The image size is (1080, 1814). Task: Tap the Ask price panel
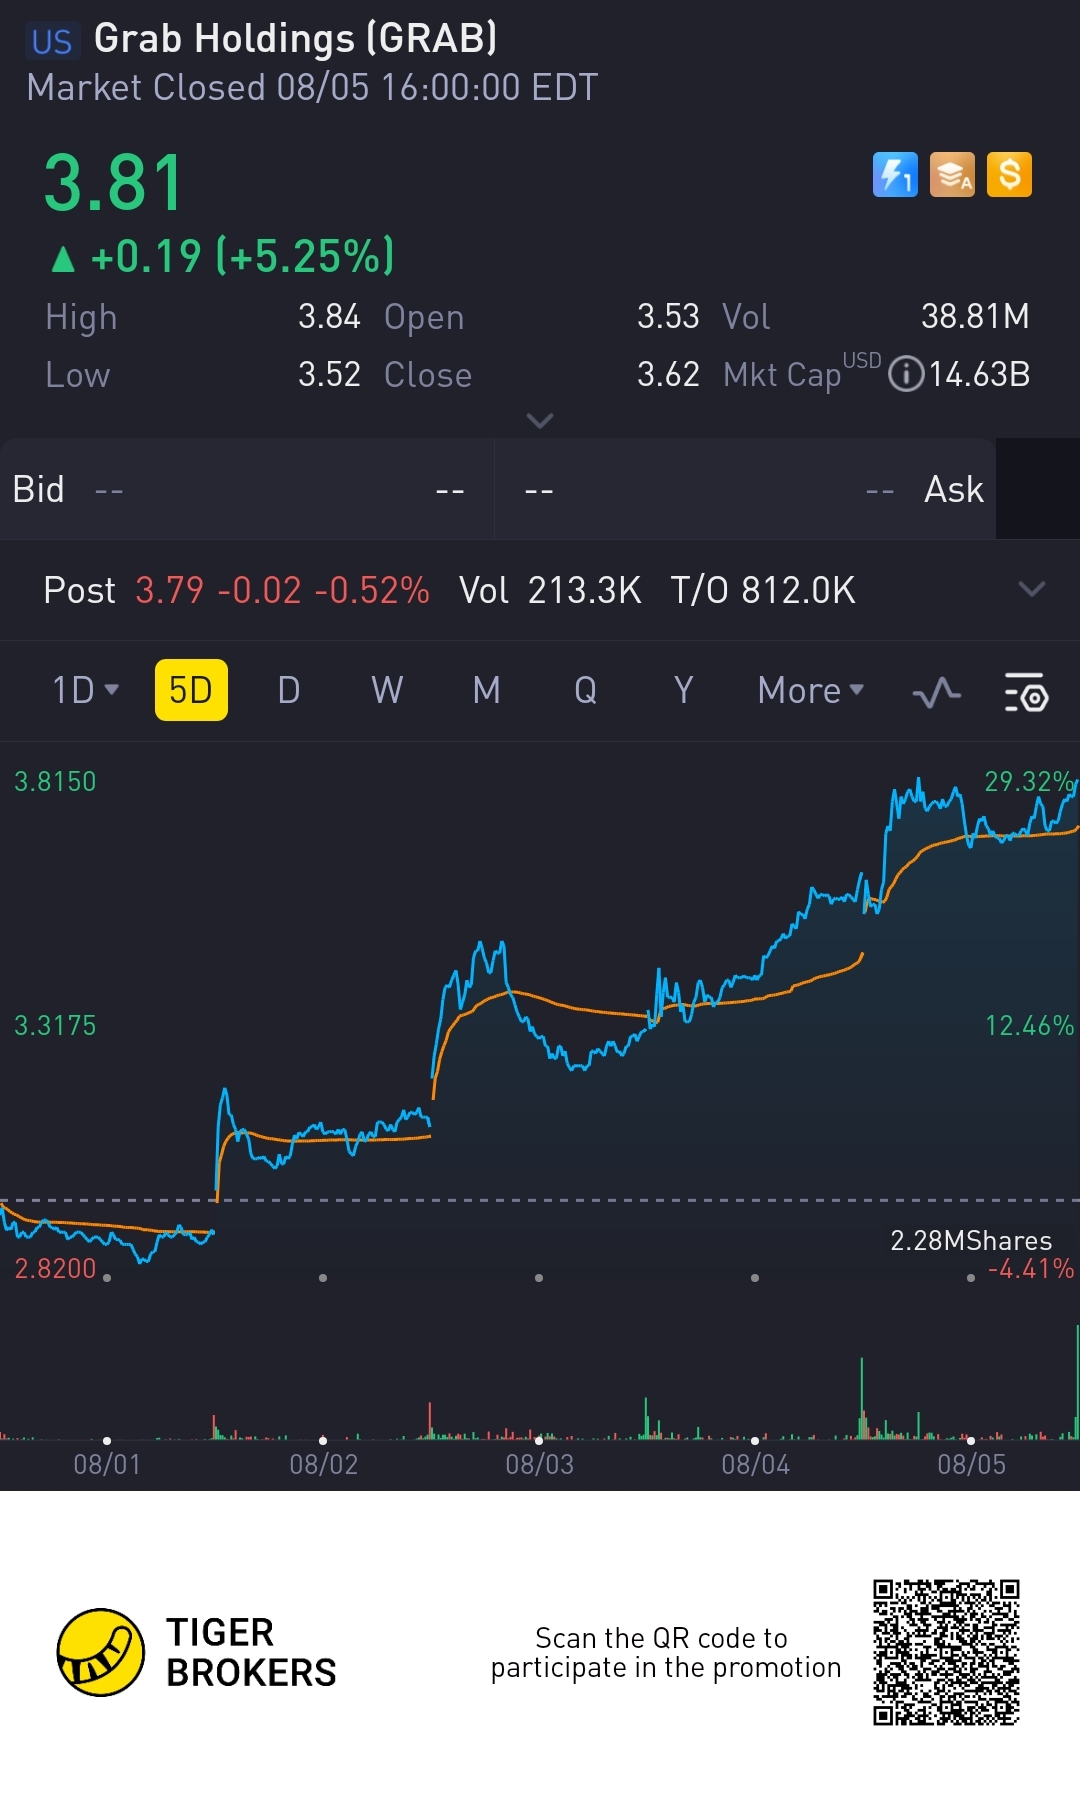click(745, 490)
